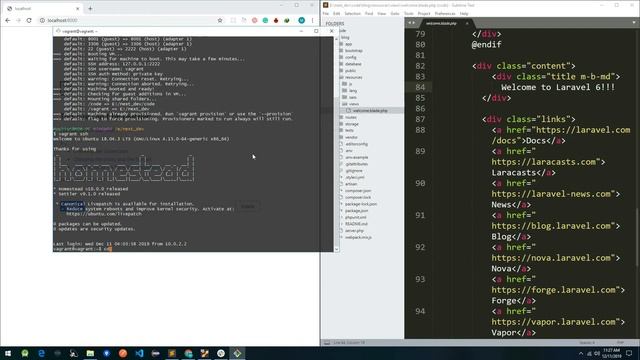Screen dimensions: 640x360
Task: Open package.json from the sidebar
Action: (357, 211)
